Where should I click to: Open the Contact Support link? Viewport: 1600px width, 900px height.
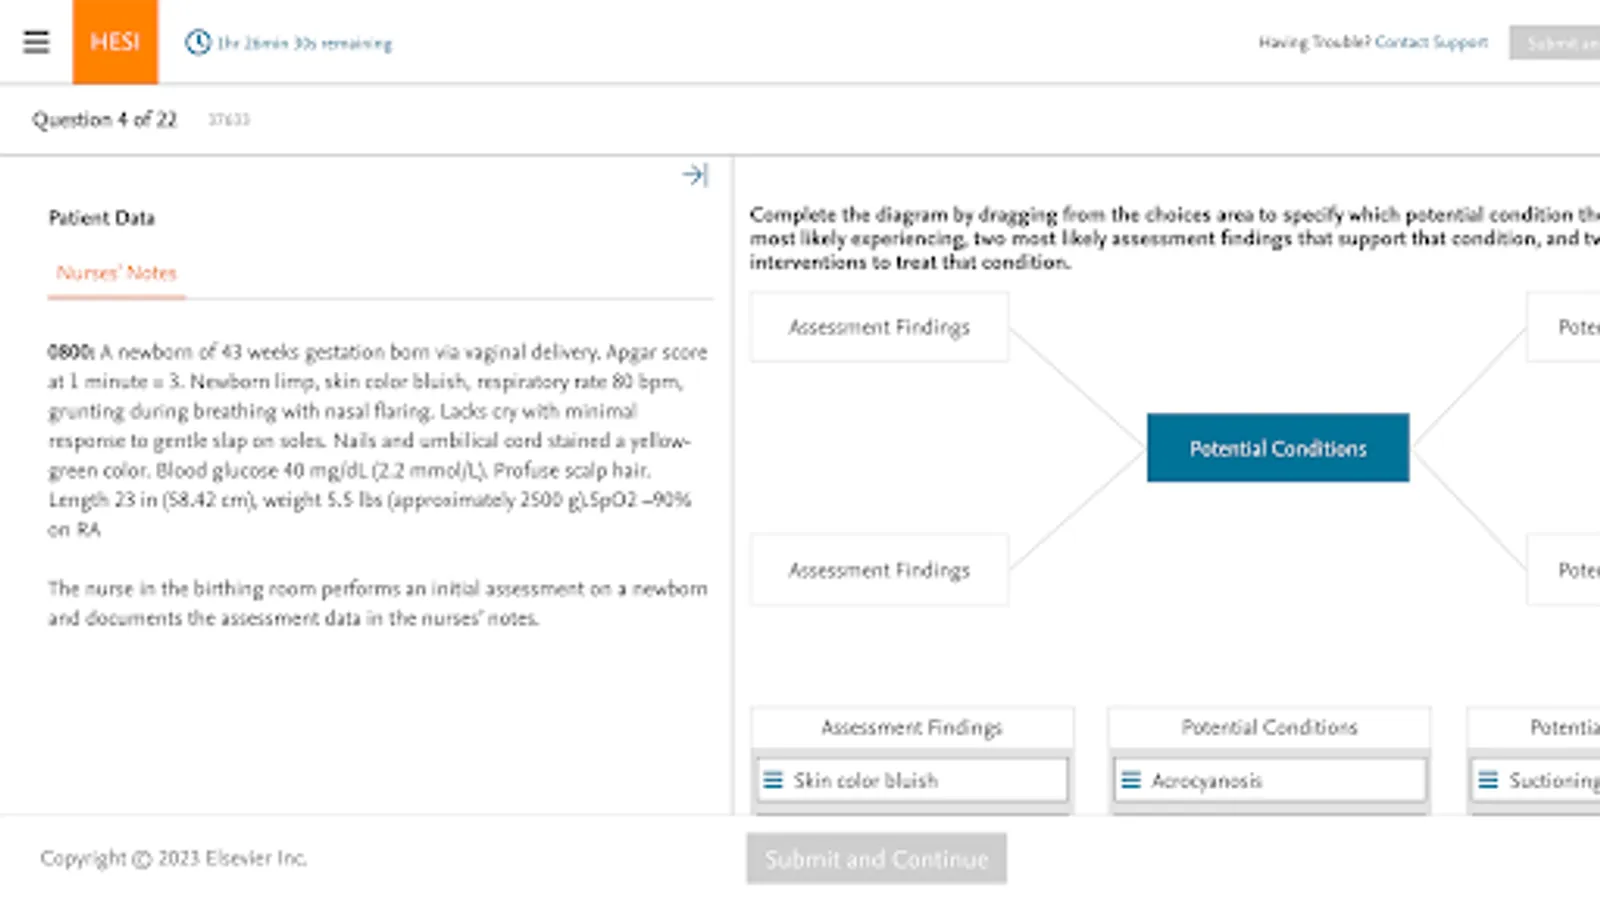(x=1431, y=42)
